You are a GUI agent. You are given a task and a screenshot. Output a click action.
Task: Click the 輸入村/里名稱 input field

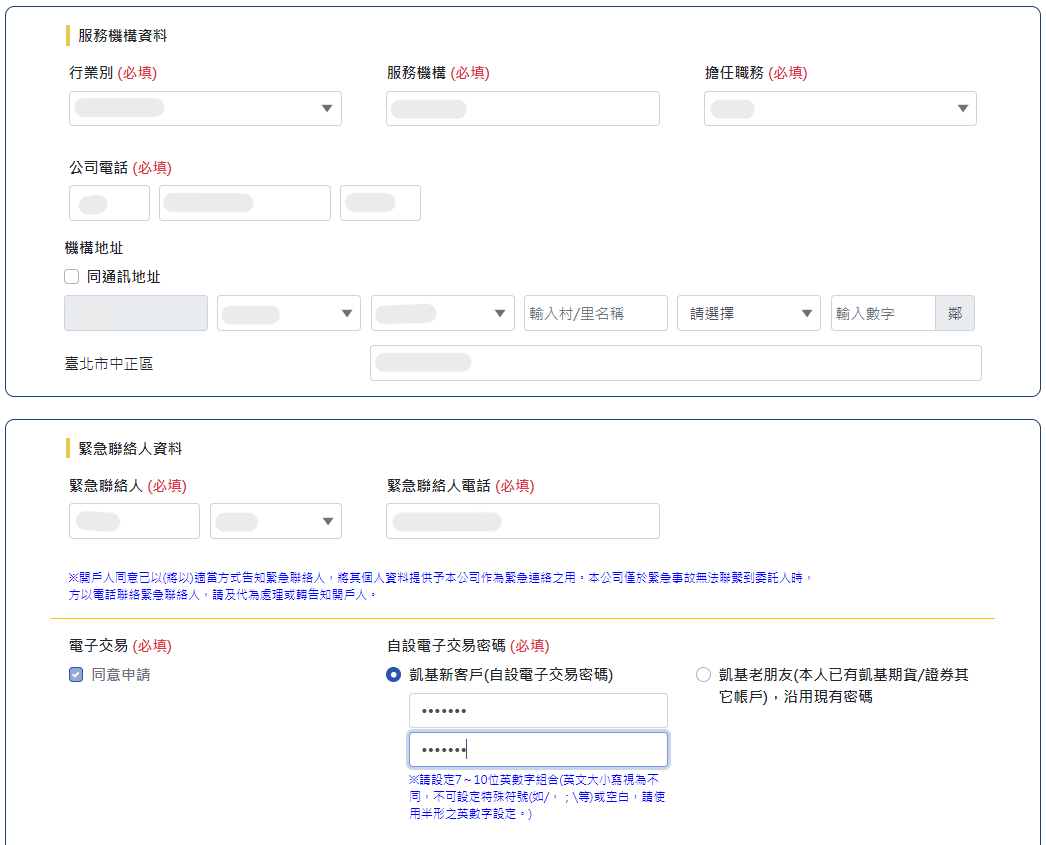(595, 313)
